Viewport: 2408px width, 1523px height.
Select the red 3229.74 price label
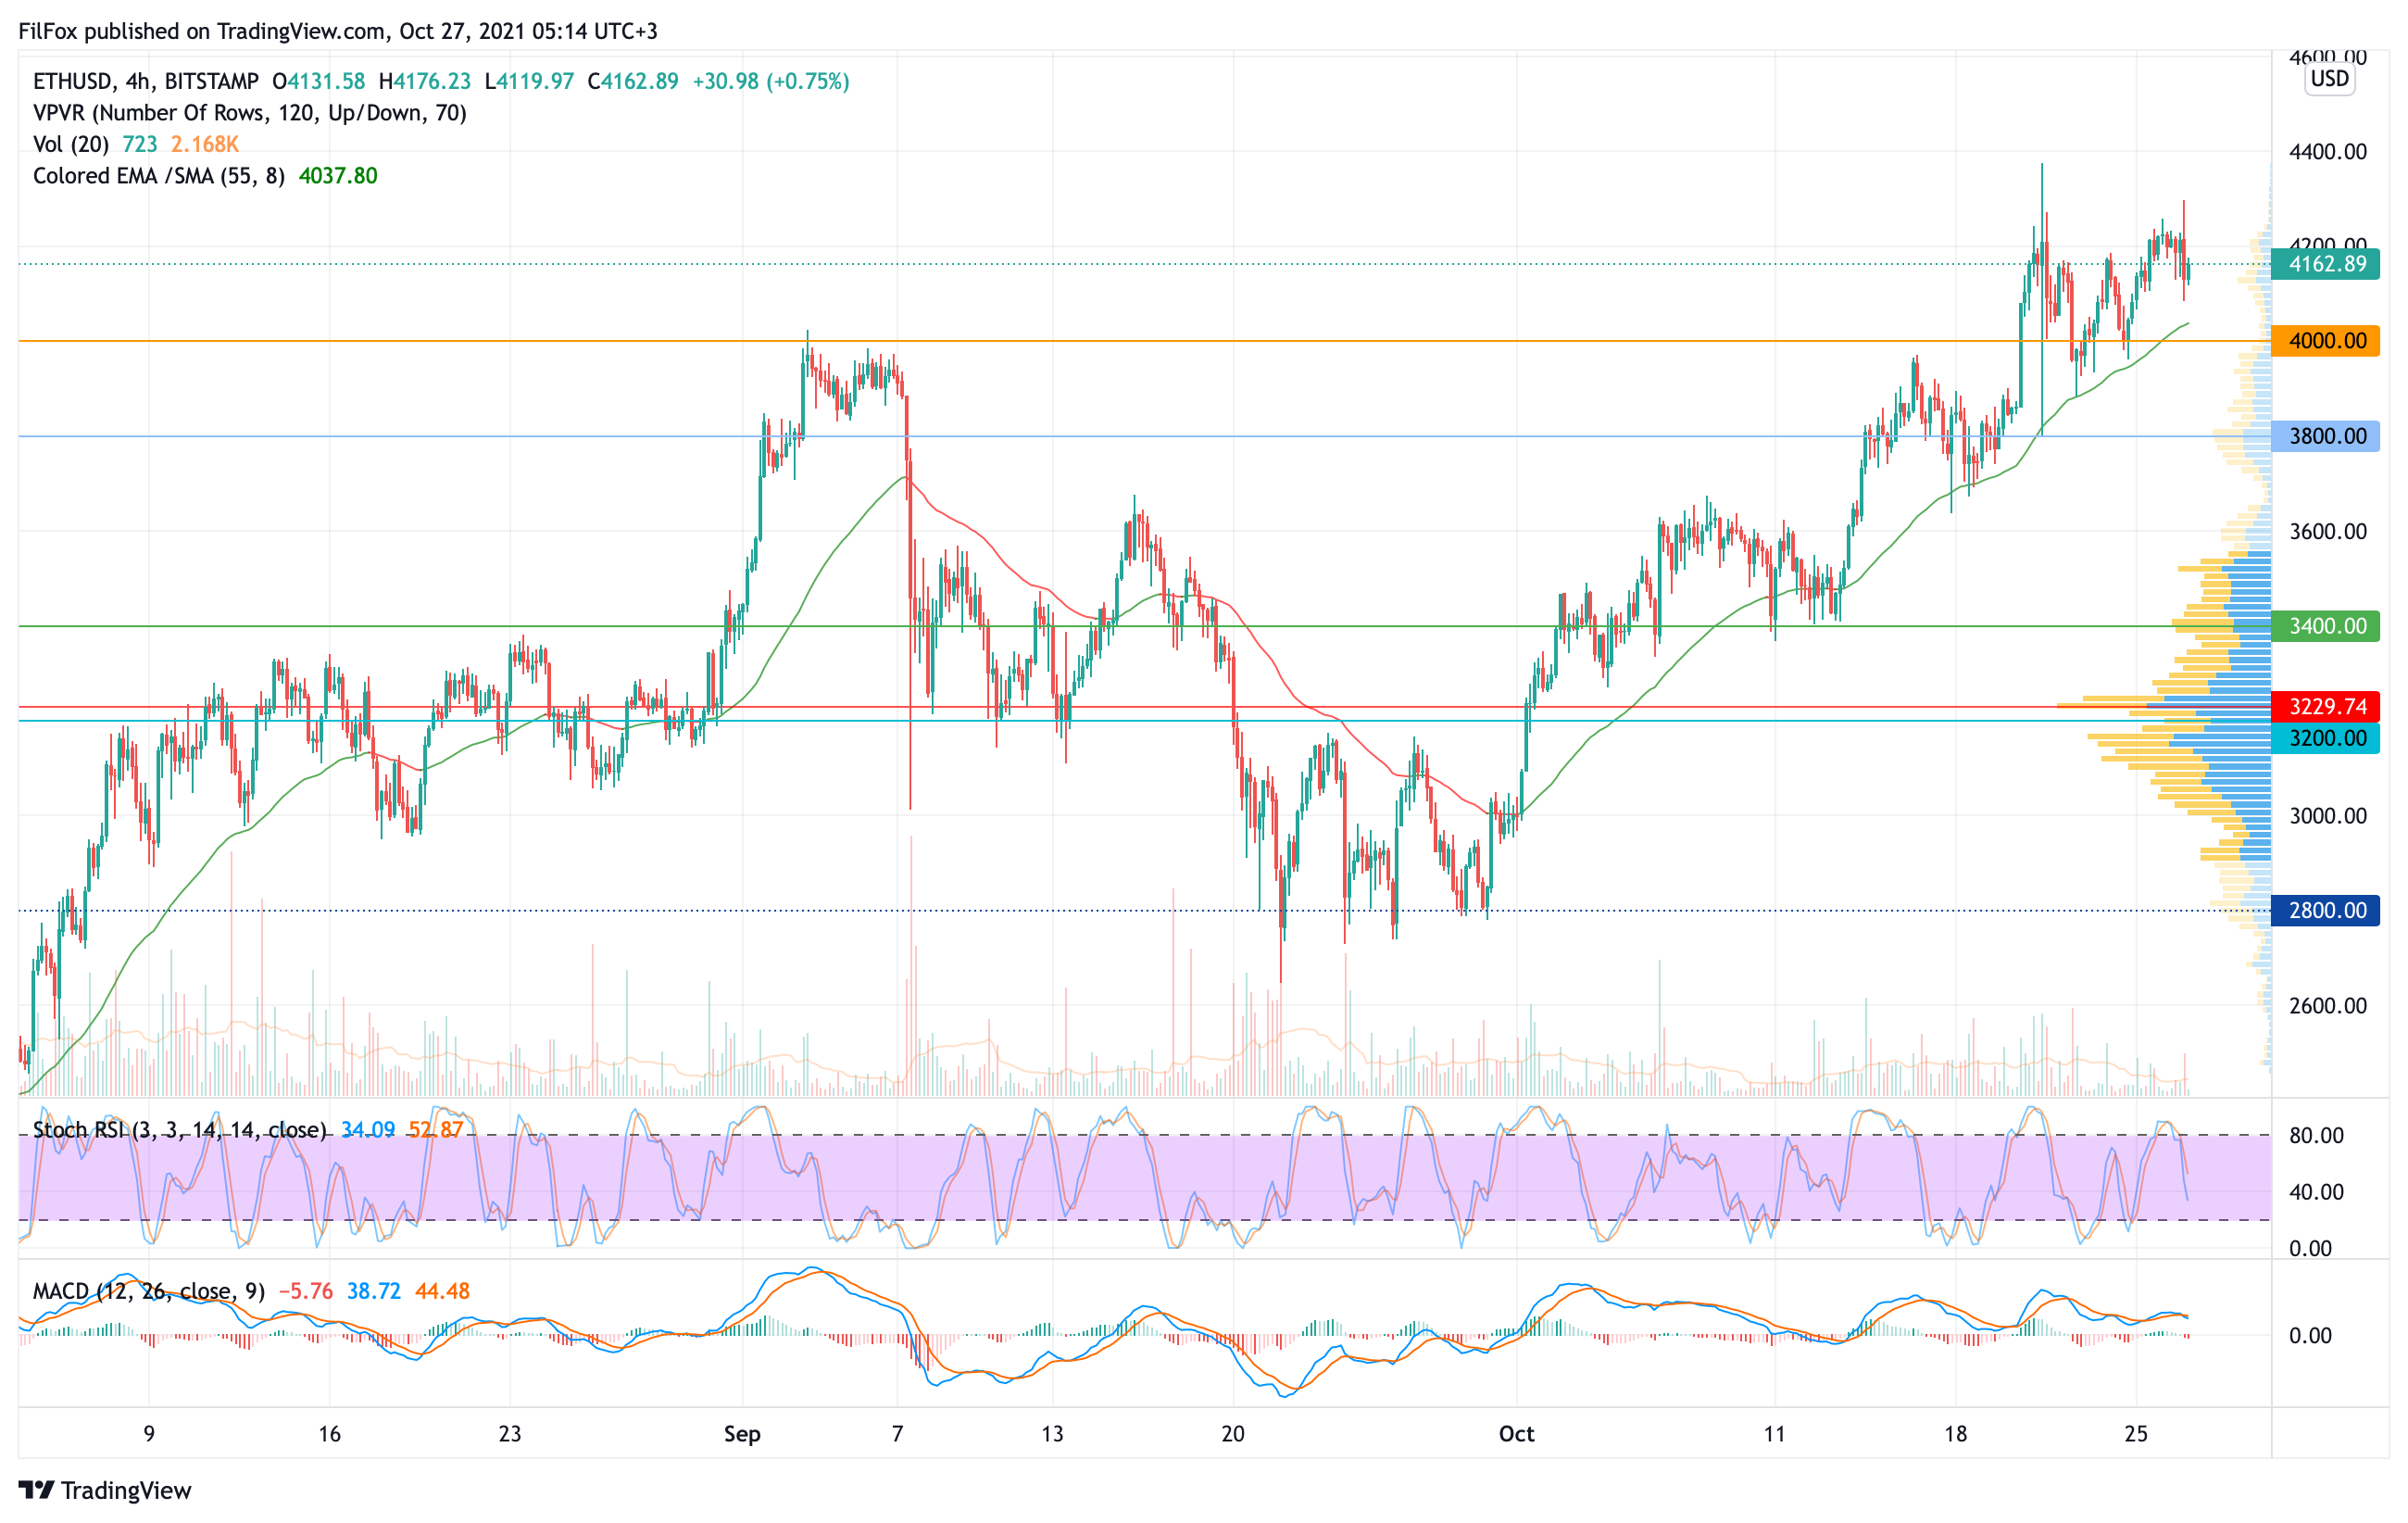(2326, 707)
